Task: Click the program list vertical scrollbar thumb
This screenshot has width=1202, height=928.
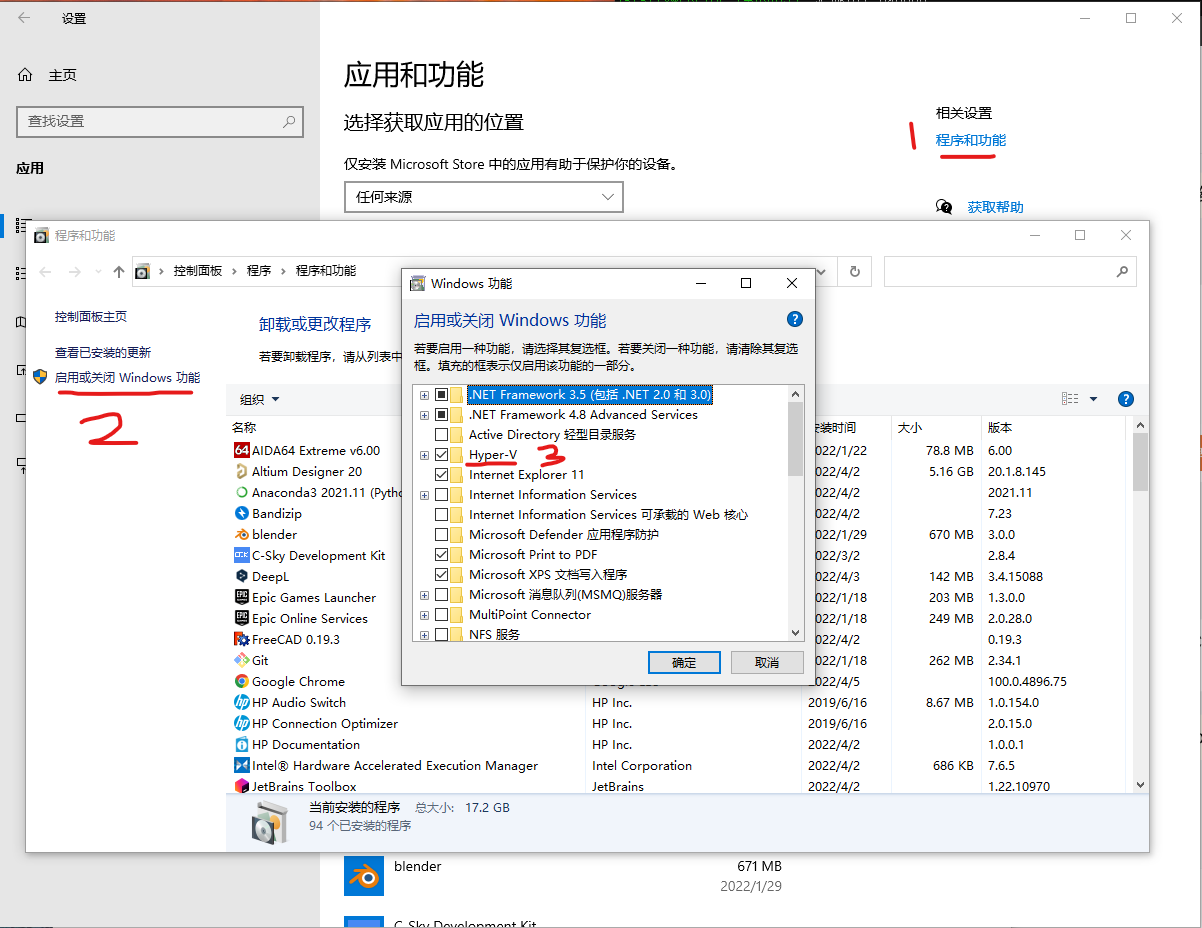Action: 1140,462
